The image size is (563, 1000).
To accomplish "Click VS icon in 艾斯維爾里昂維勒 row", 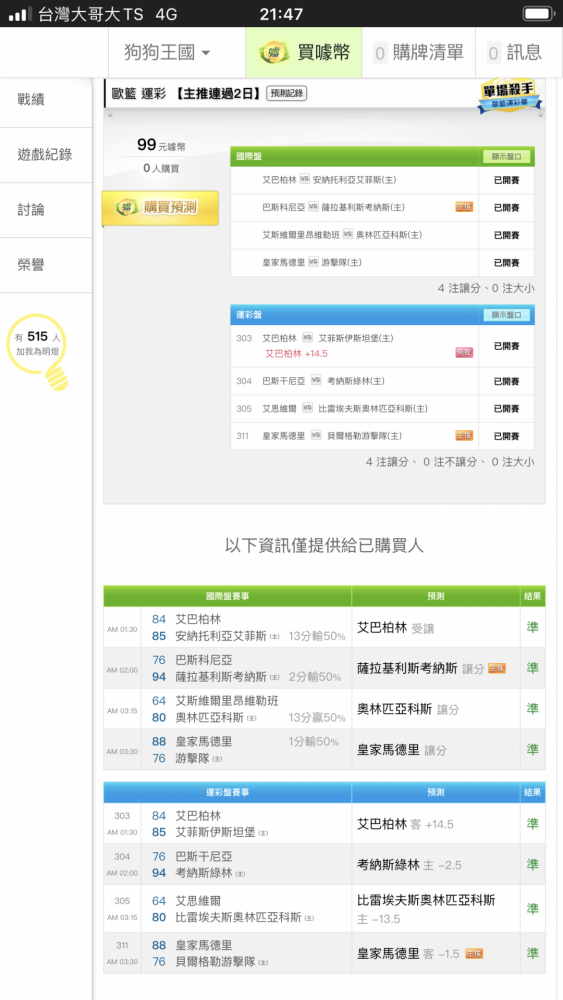I will [x=347, y=235].
